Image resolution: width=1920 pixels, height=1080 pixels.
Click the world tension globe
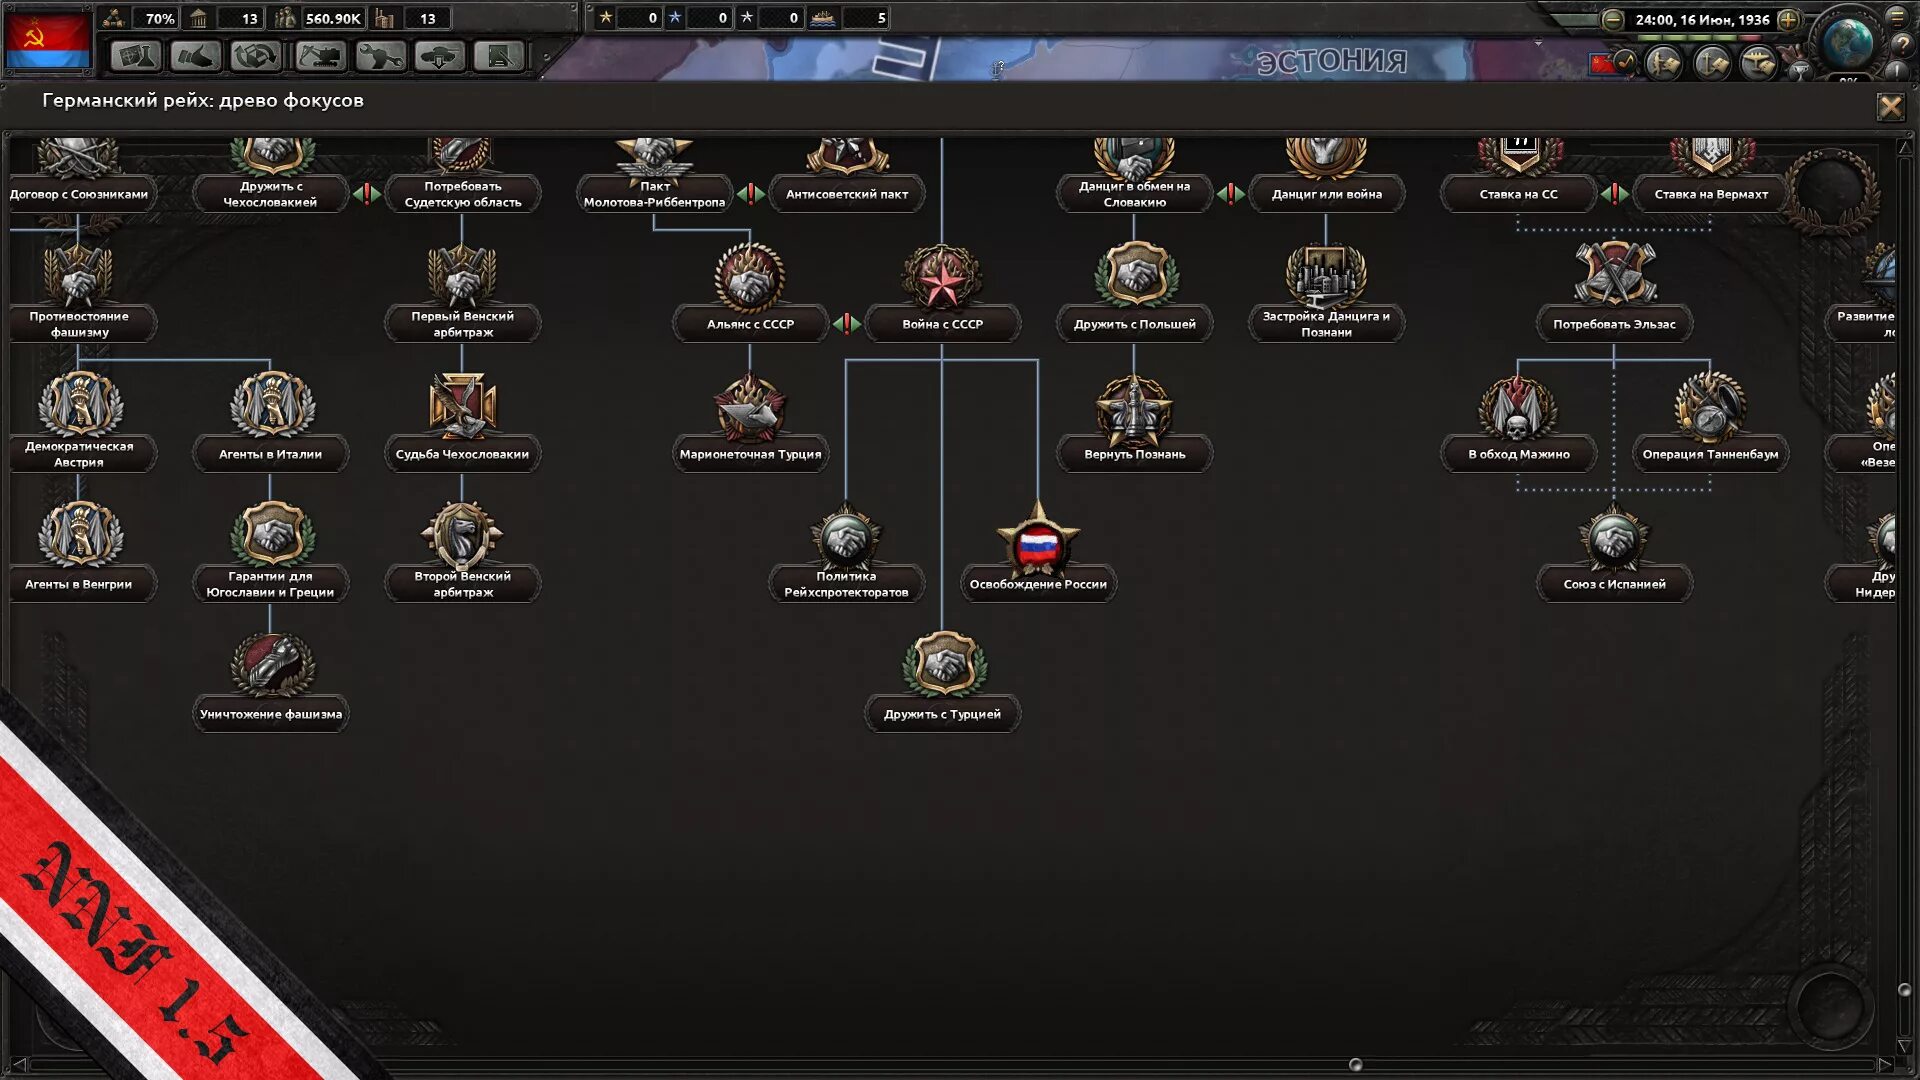click(x=1846, y=42)
